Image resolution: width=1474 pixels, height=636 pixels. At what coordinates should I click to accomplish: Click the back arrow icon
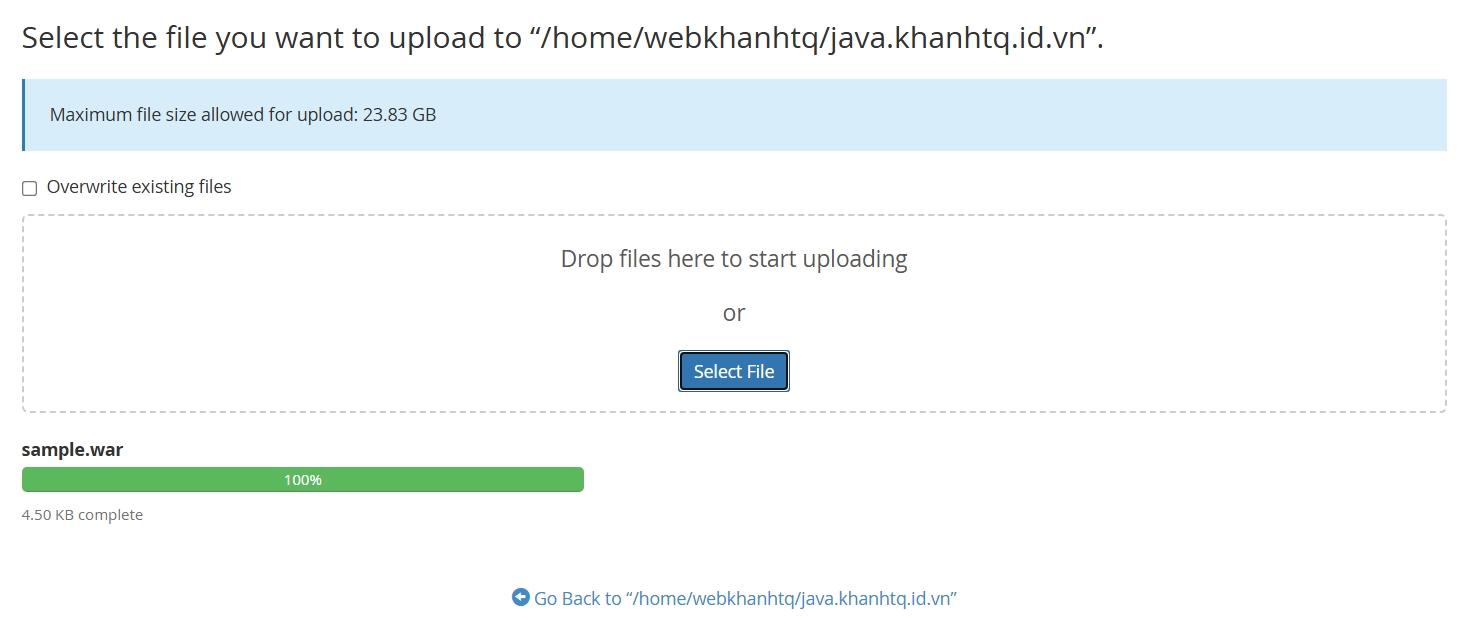point(520,597)
